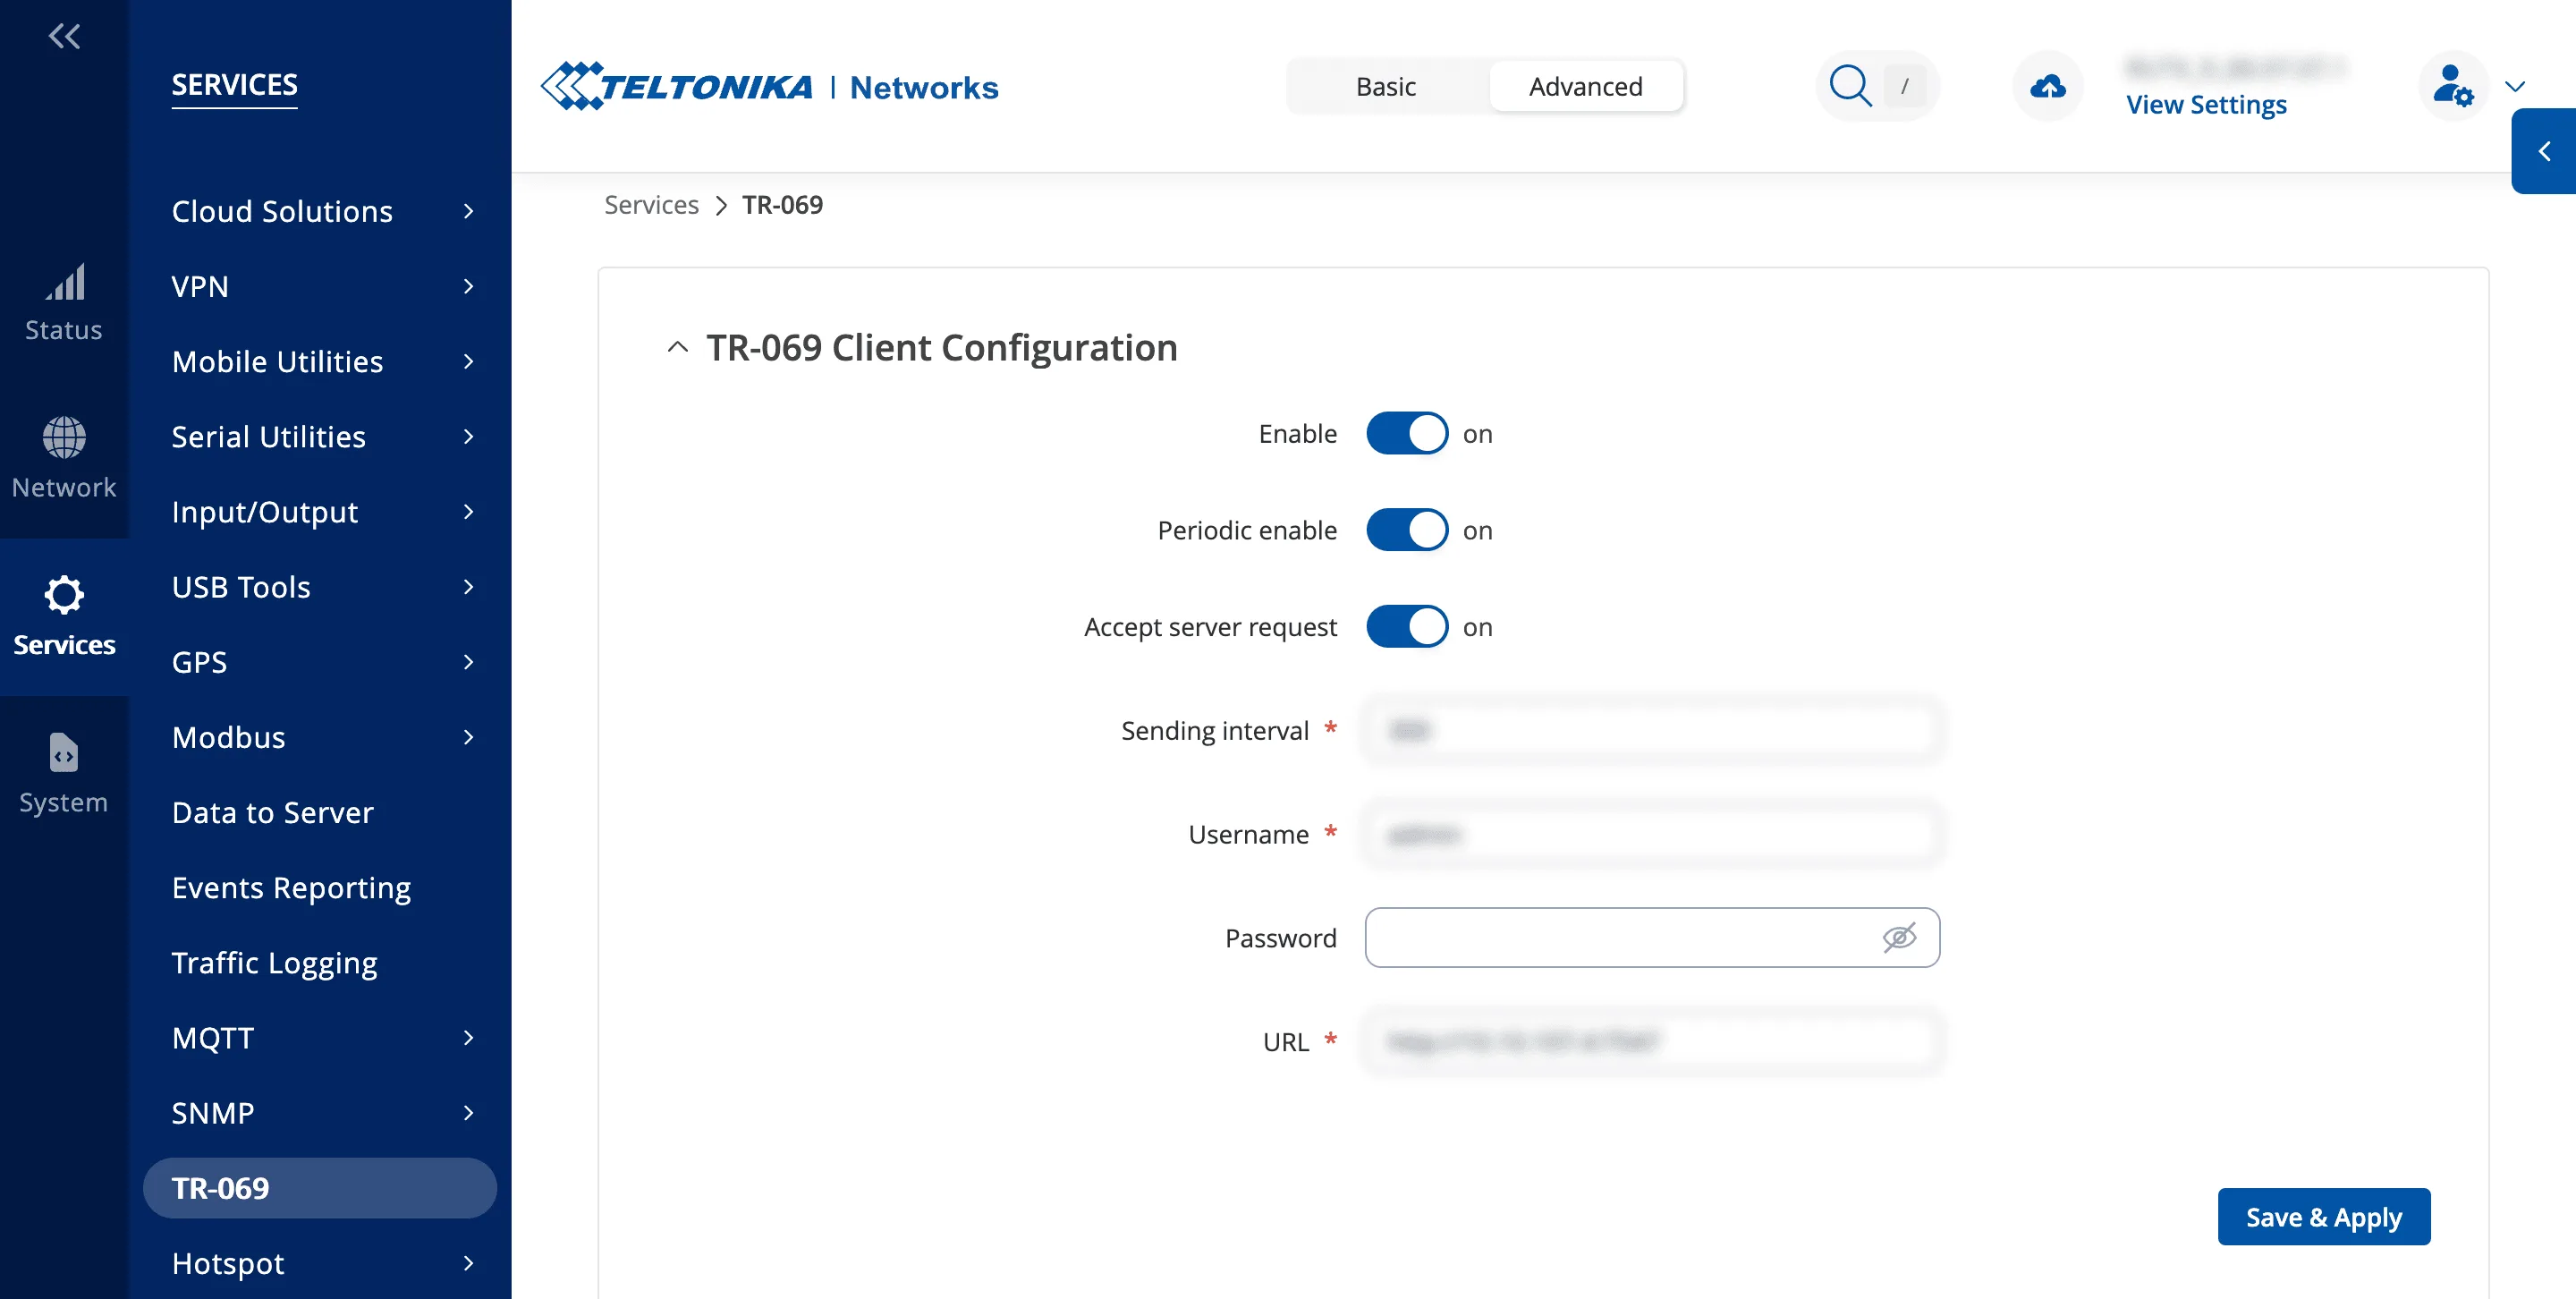2576x1299 pixels.
Task: Select TR-069 menu item
Action: (319, 1188)
